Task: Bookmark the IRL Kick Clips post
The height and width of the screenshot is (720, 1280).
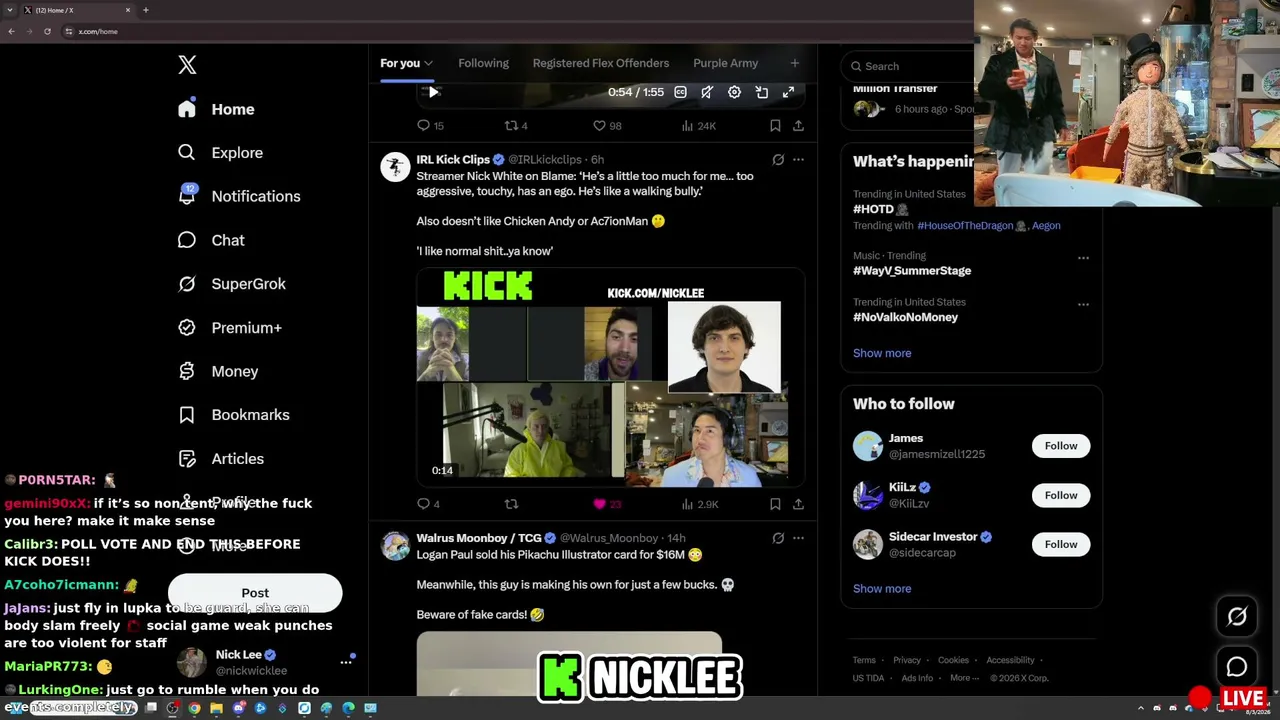Action: tap(775, 504)
